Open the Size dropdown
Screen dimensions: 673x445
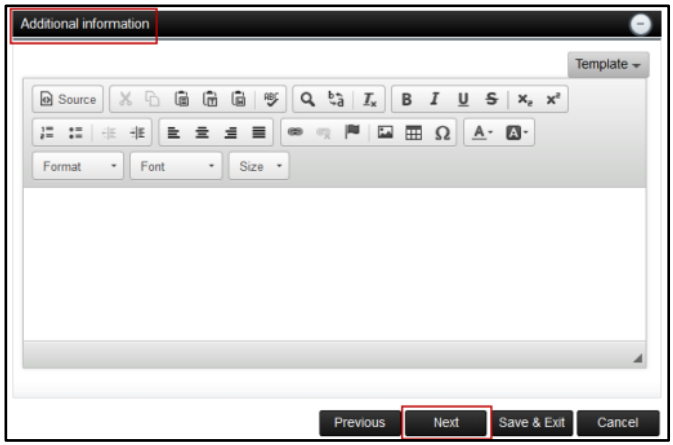258,166
